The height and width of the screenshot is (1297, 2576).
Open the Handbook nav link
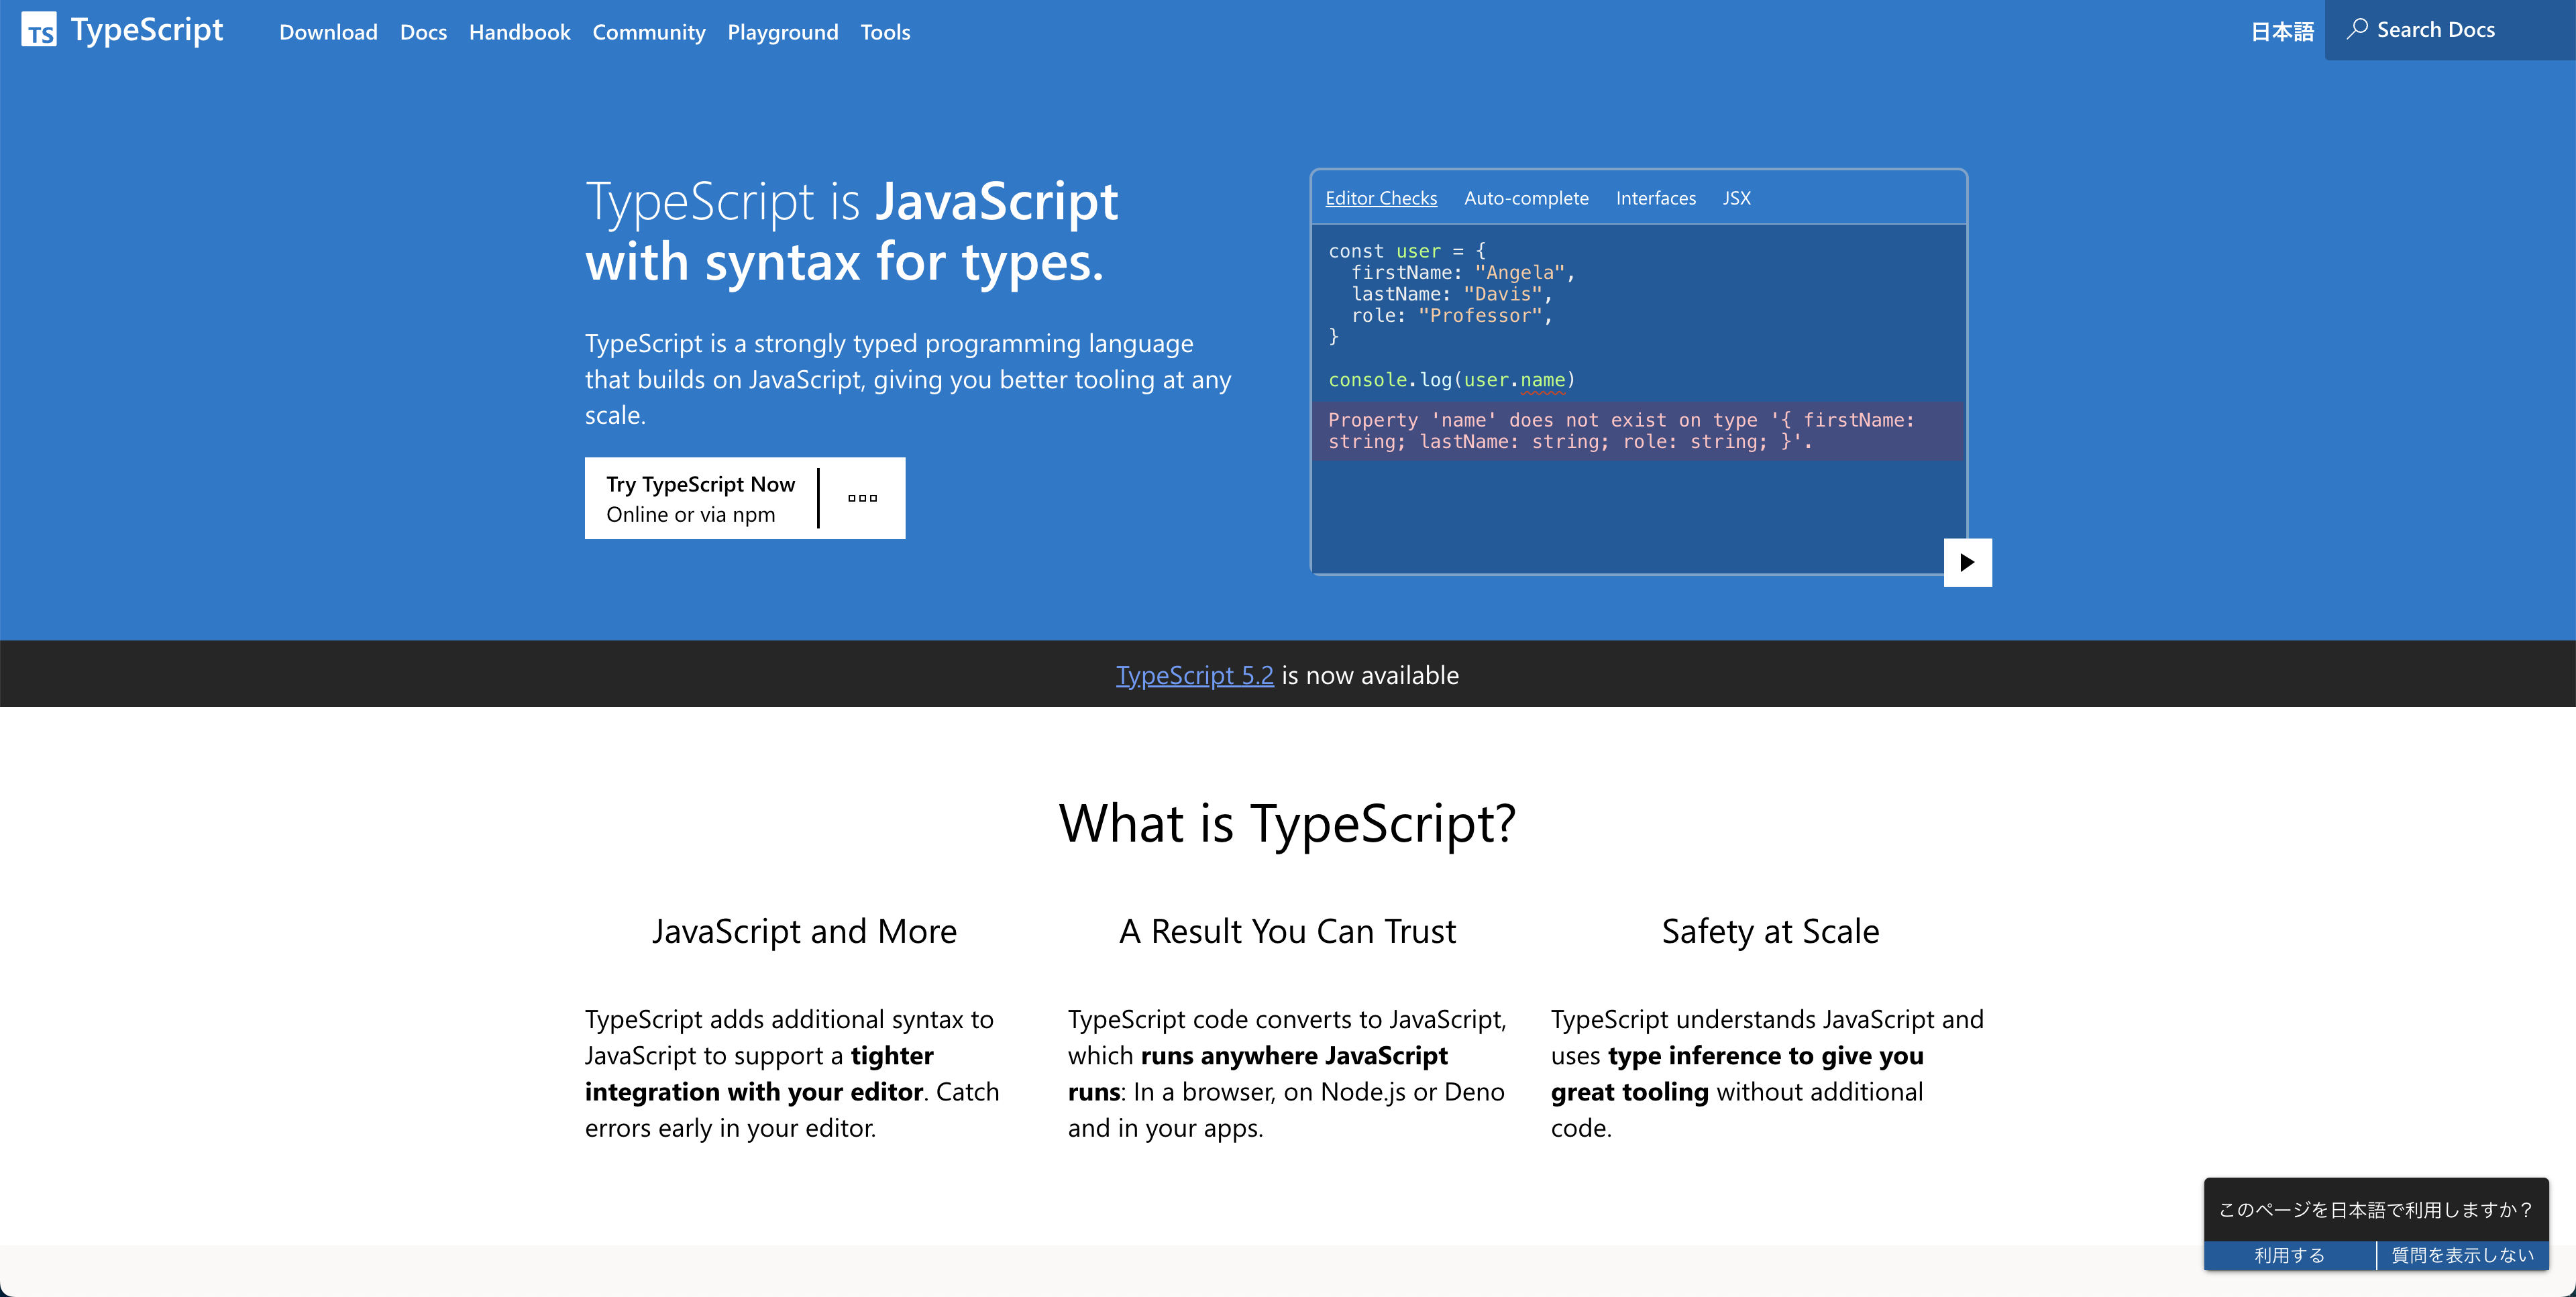point(519,32)
